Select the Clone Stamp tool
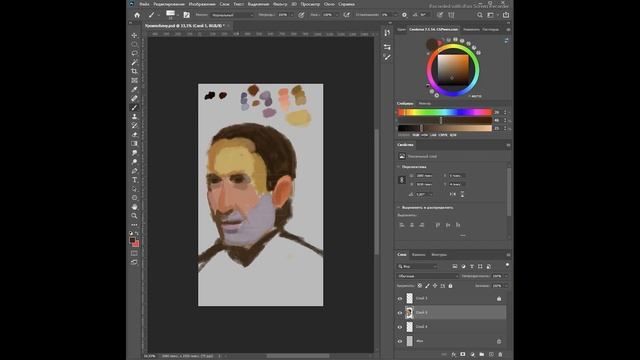The height and width of the screenshot is (360, 640). click(134, 116)
